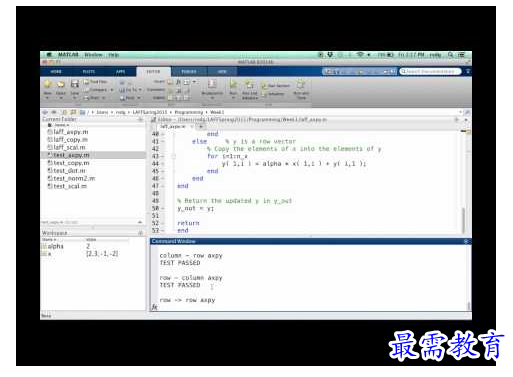Open the Save dropdown arrow

[x=75, y=98]
